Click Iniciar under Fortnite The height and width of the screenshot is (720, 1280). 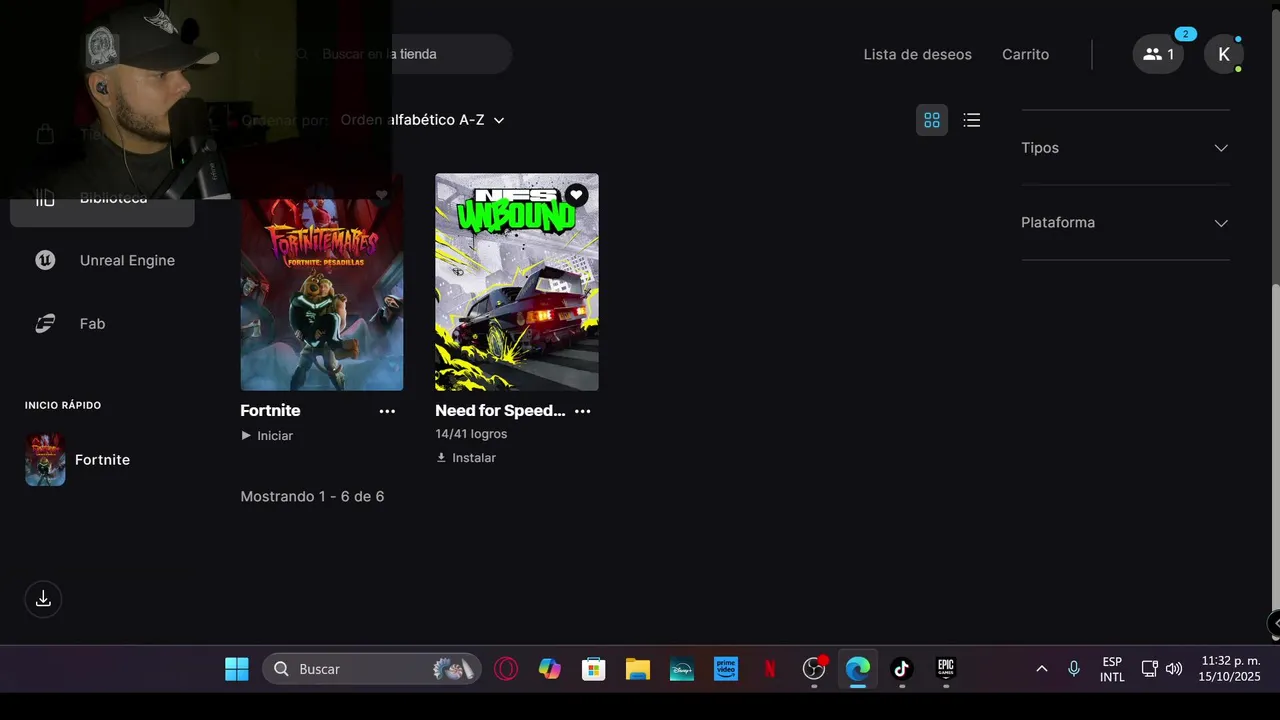click(x=267, y=436)
